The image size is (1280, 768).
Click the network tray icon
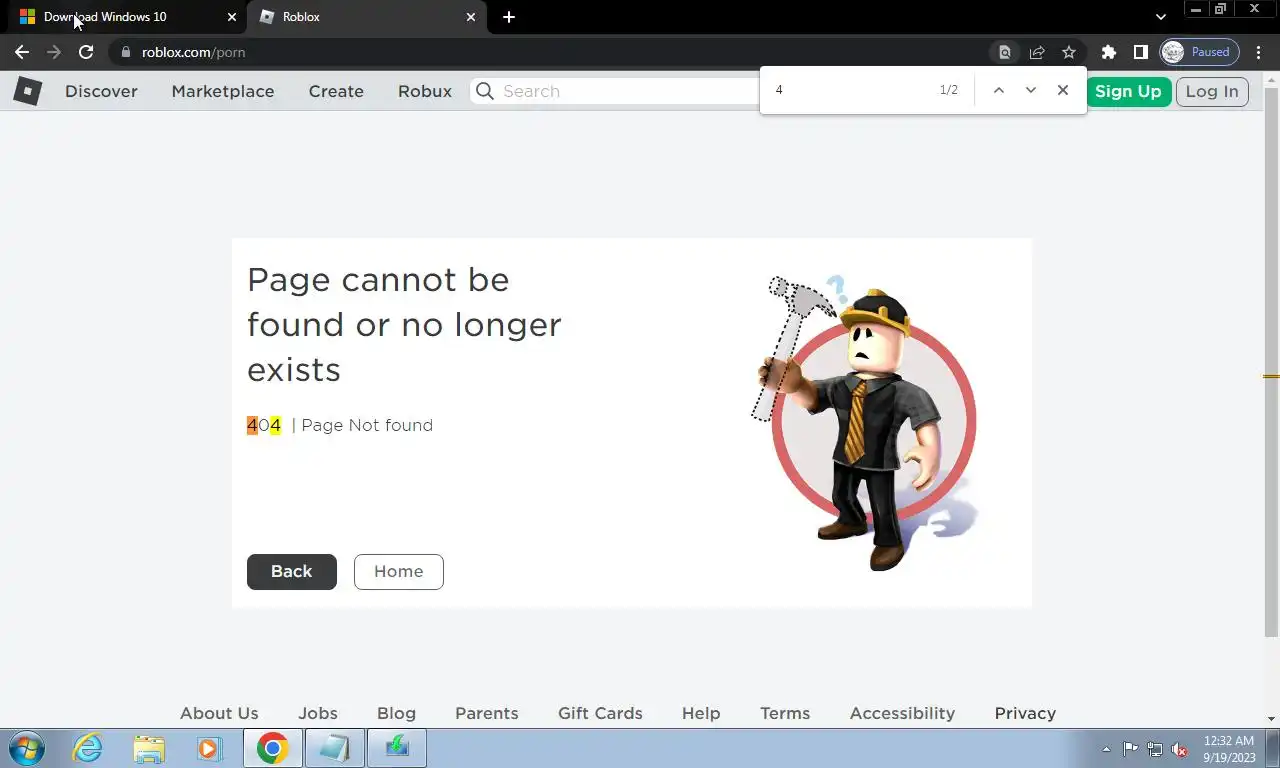tap(1155, 749)
